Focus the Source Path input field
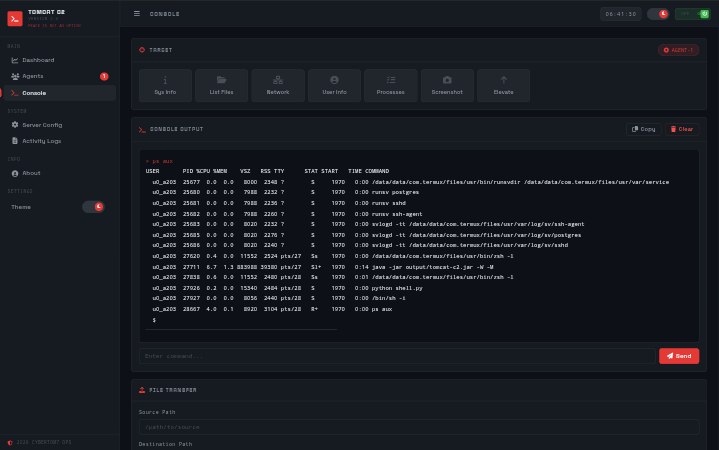 pos(419,427)
